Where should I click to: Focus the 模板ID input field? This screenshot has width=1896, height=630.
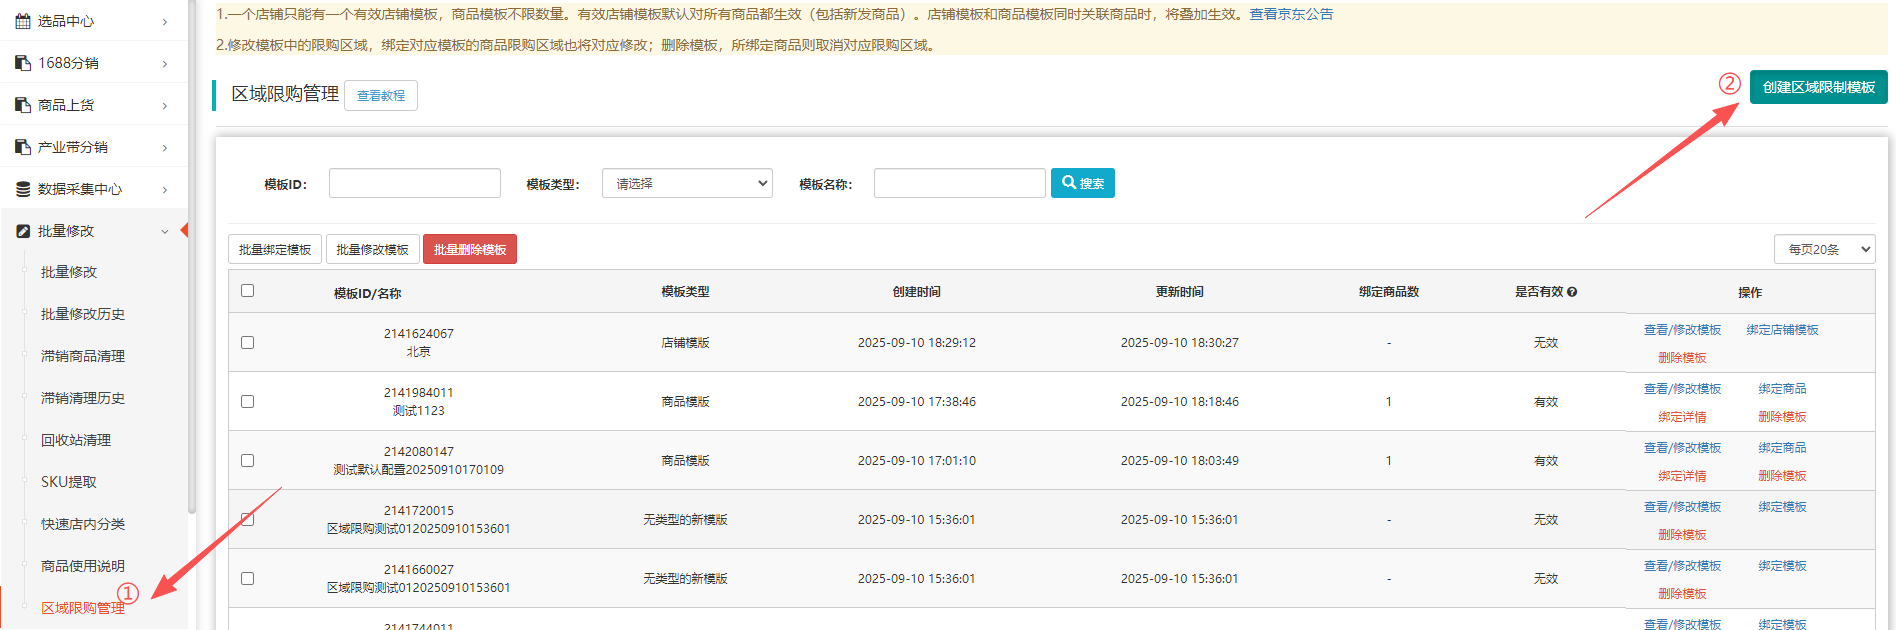[x=415, y=184]
